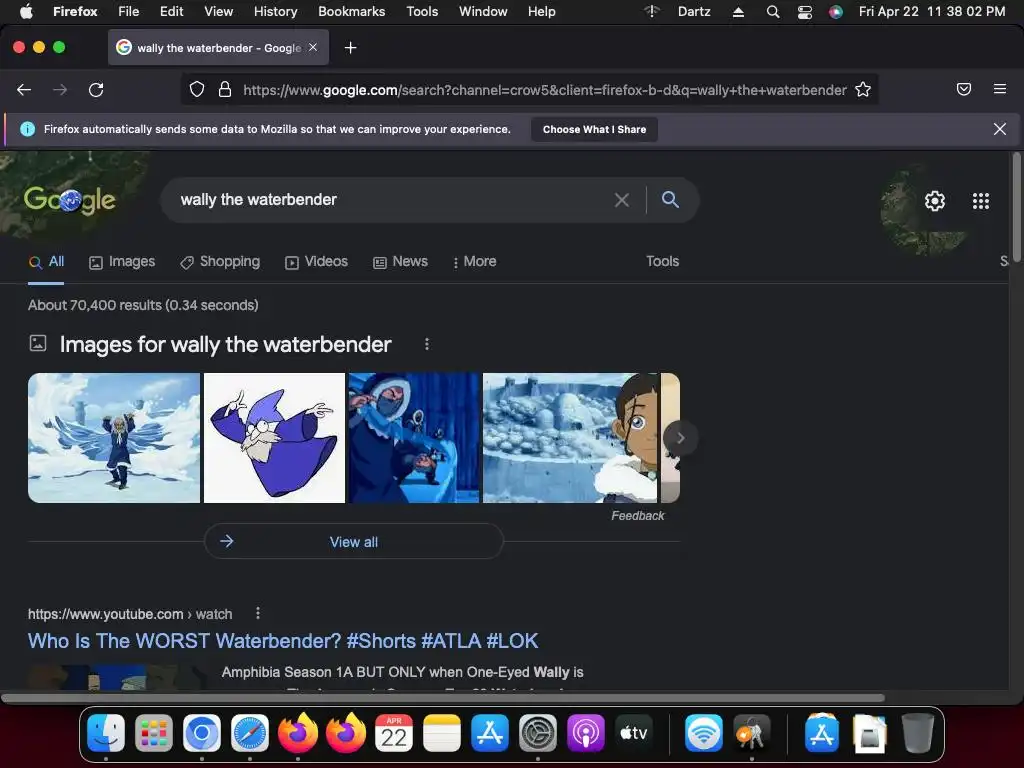Click the Google doodle logo
The image size is (1024, 768).
(69, 199)
